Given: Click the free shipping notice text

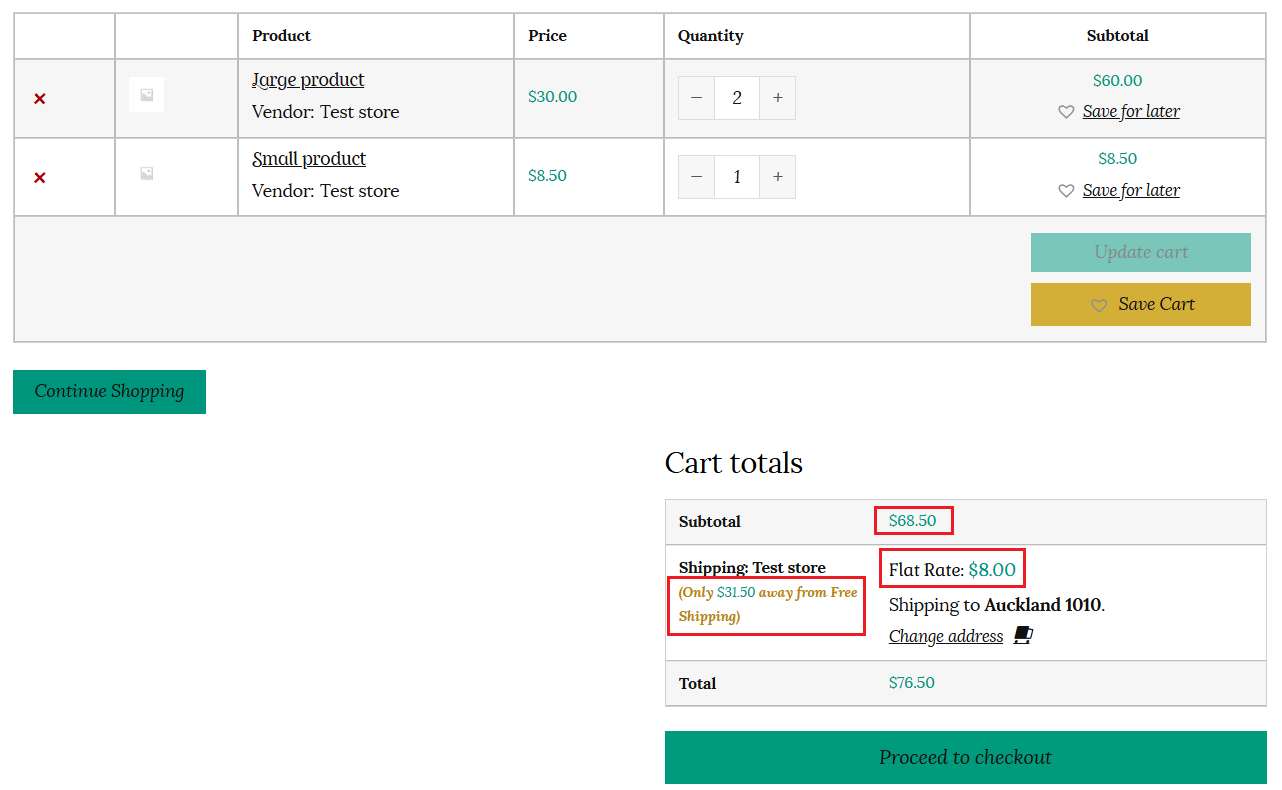Looking at the screenshot, I should click(x=768, y=604).
